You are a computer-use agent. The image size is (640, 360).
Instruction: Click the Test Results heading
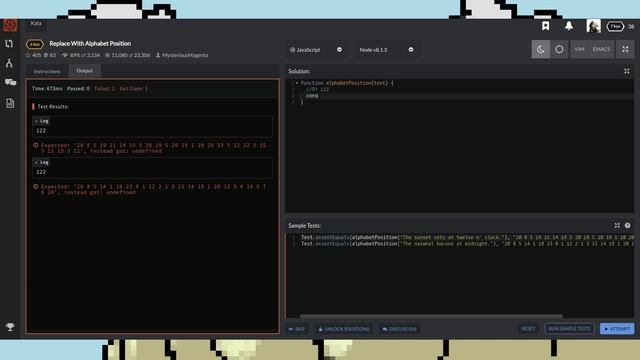point(53,107)
